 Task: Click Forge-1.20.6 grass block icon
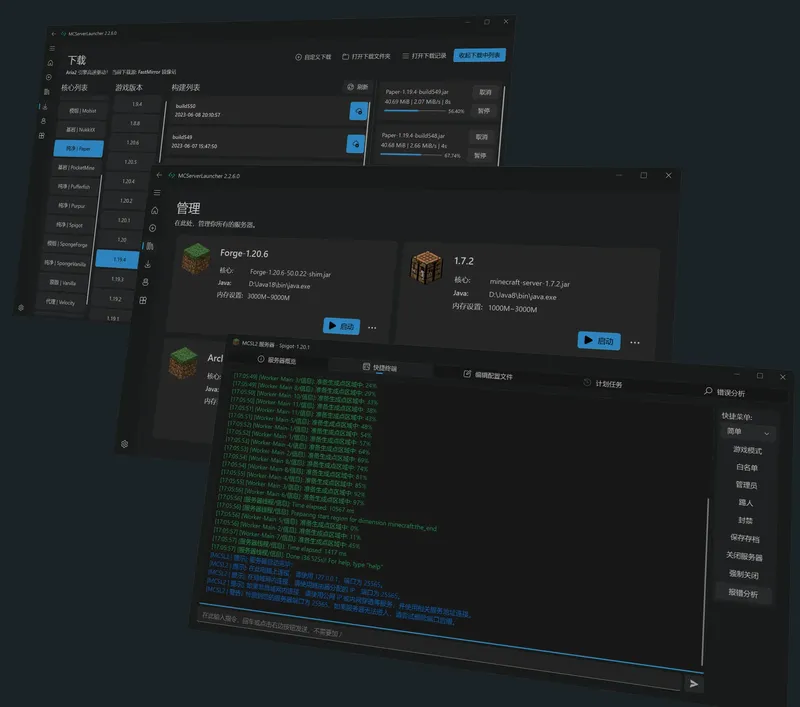click(x=196, y=259)
